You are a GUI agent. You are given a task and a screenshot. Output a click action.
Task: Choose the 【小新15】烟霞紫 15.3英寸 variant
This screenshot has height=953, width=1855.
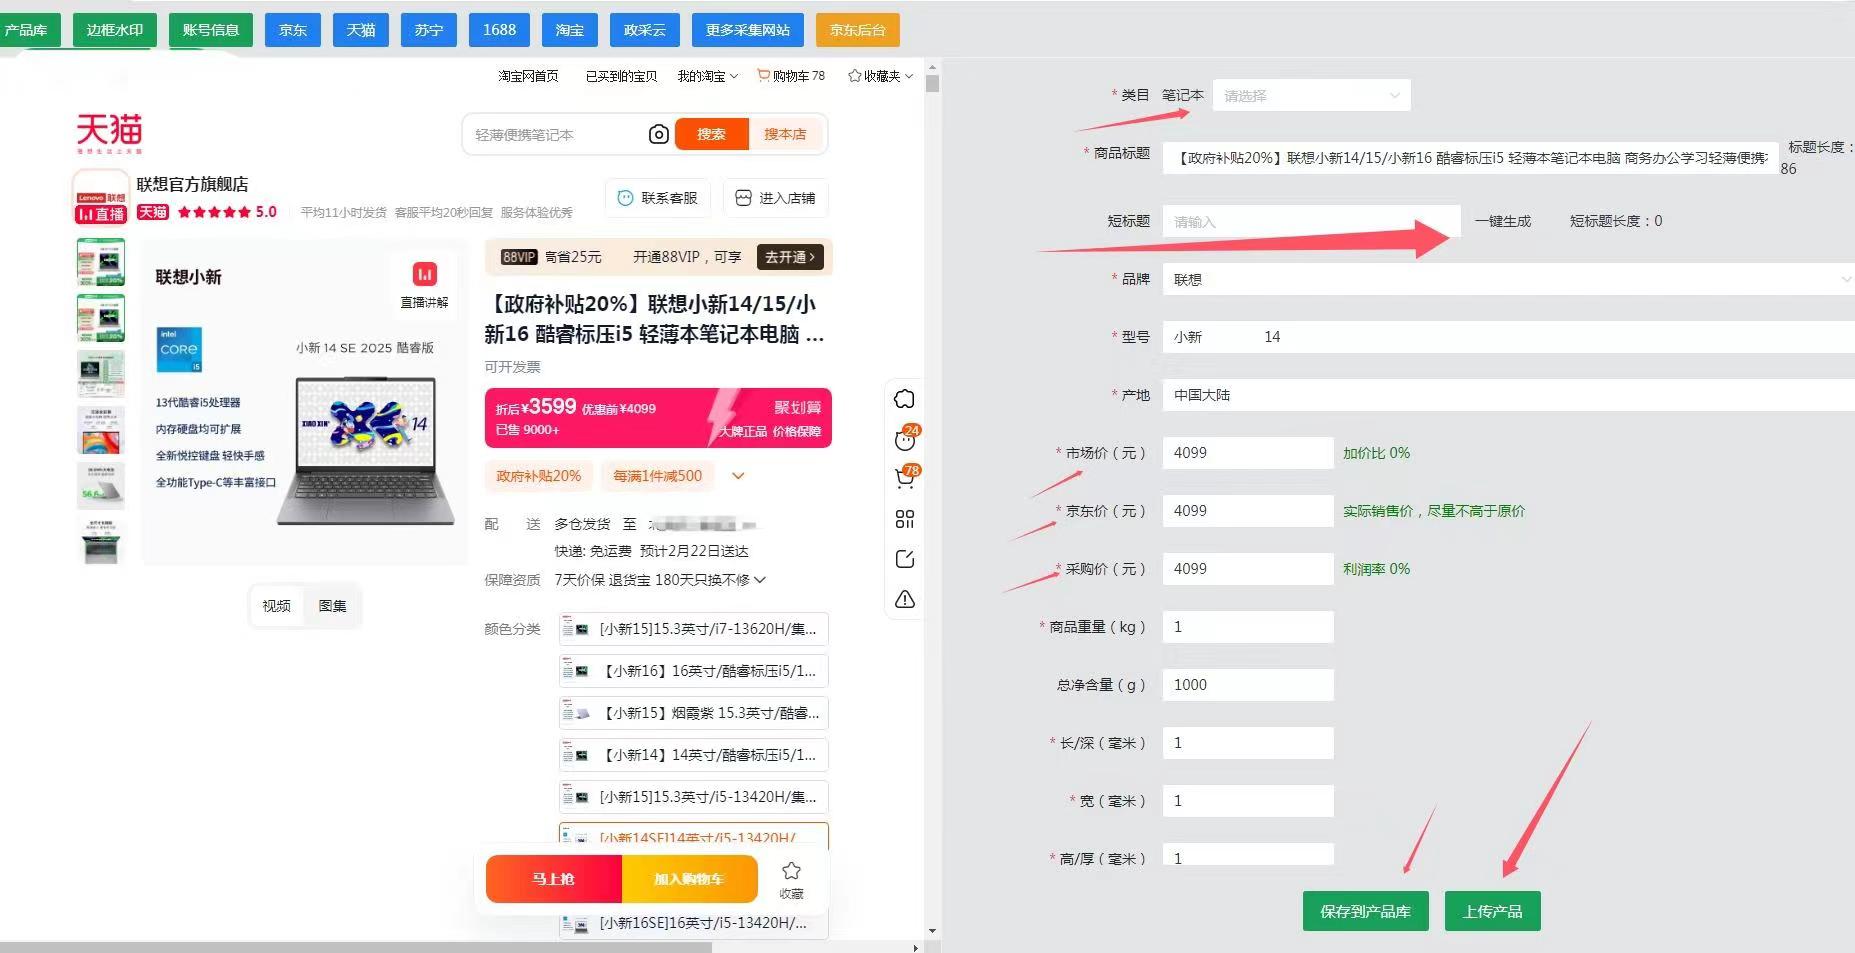pos(694,713)
